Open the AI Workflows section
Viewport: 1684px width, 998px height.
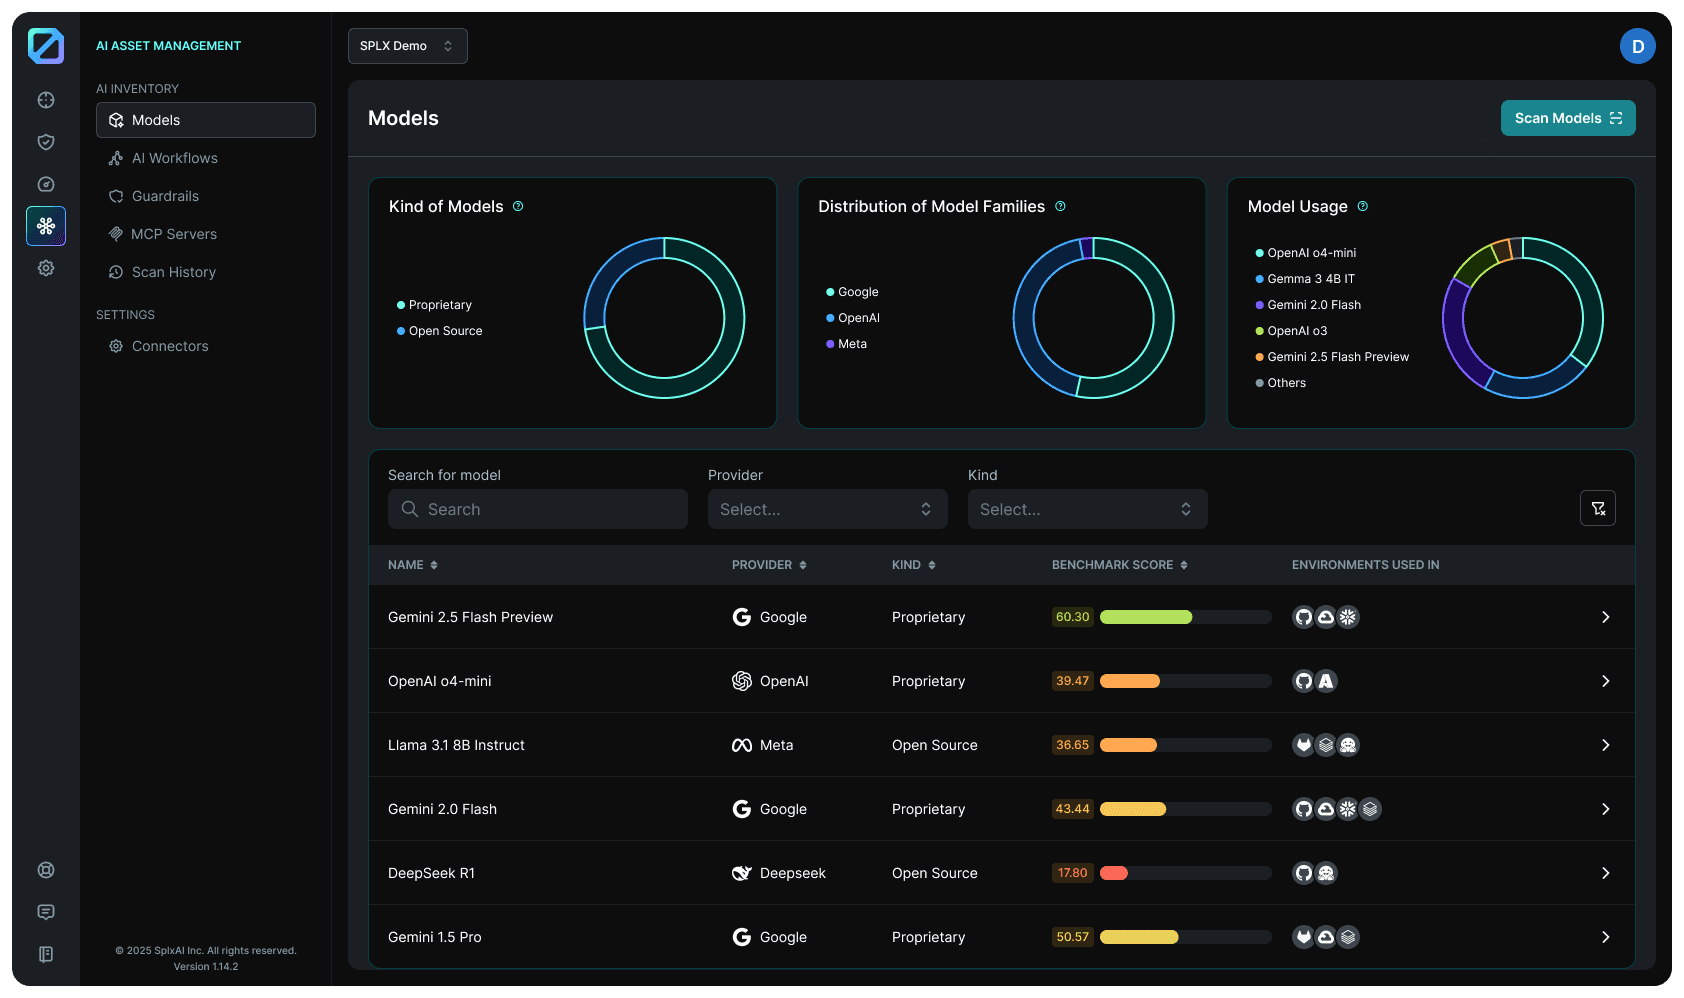[174, 158]
